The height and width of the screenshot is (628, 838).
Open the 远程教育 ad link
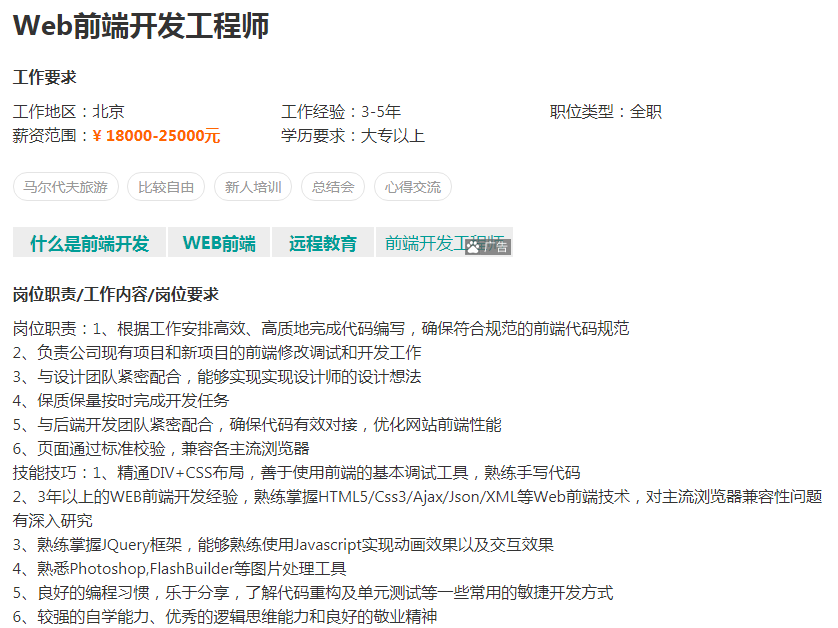point(323,243)
